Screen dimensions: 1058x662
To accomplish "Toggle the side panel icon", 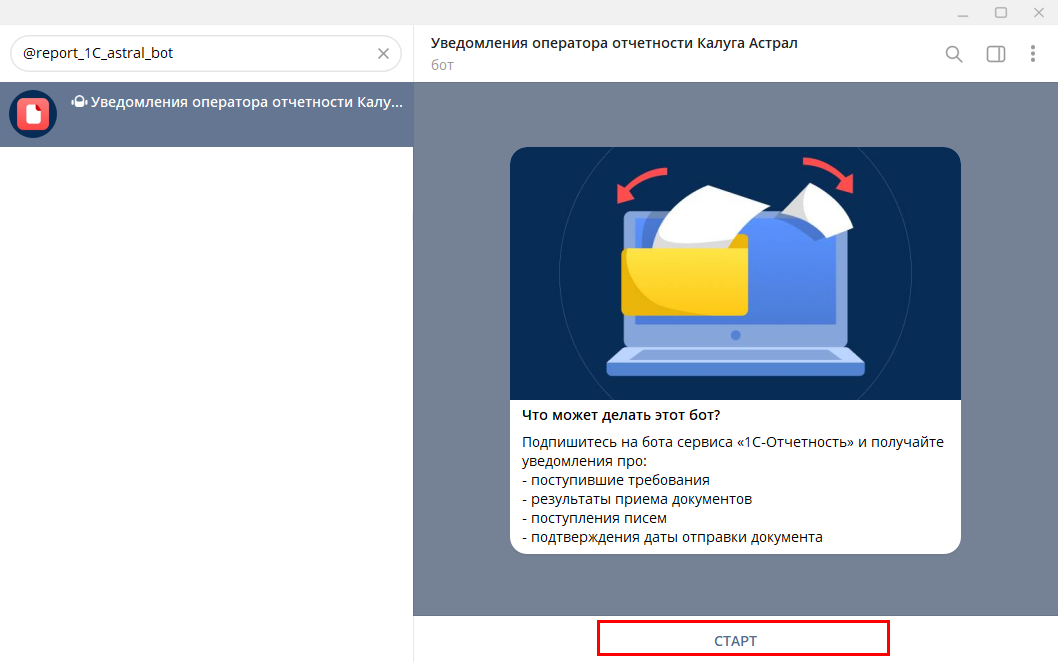I will (996, 54).
